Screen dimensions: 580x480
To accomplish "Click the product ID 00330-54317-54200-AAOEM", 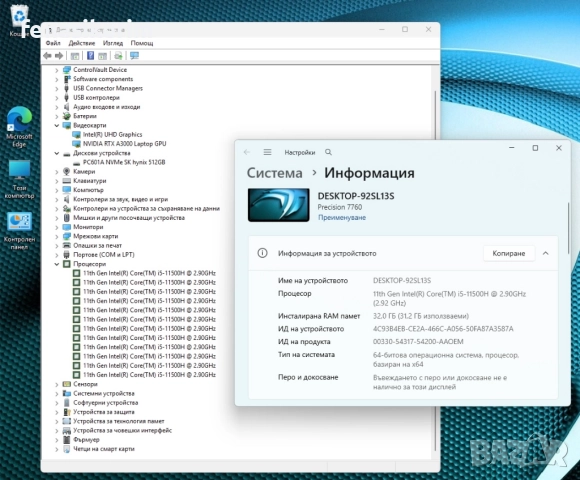I will [418, 342].
